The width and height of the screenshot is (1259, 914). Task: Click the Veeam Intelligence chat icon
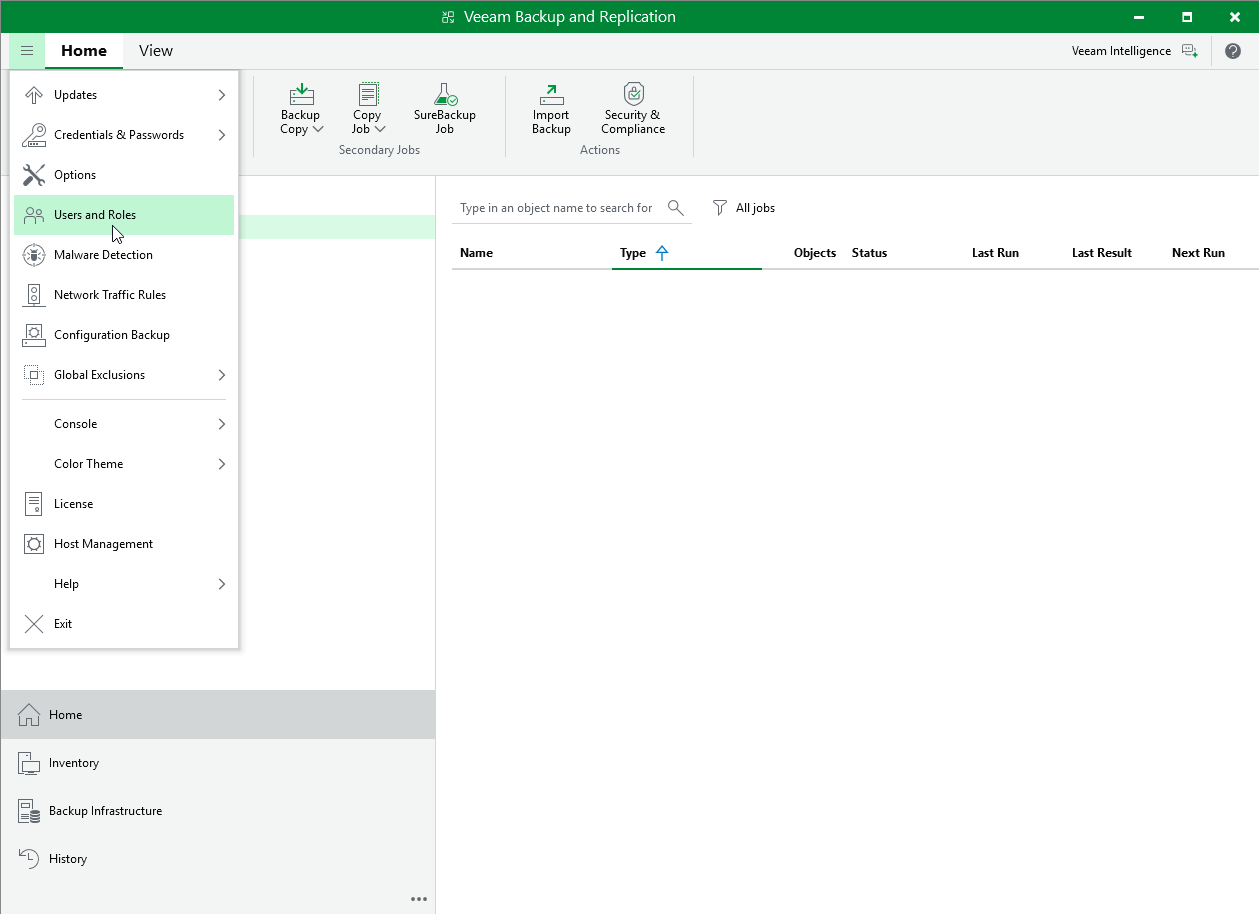coord(1189,51)
